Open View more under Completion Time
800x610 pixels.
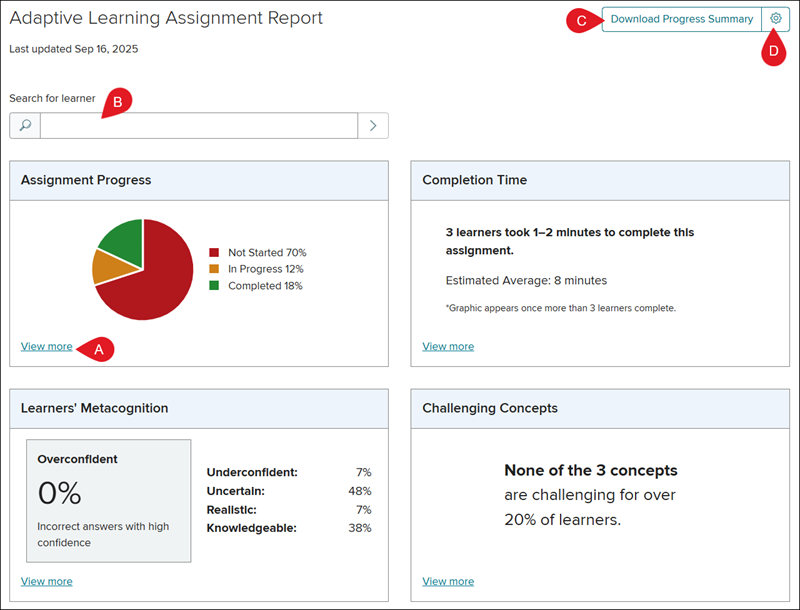click(x=448, y=346)
